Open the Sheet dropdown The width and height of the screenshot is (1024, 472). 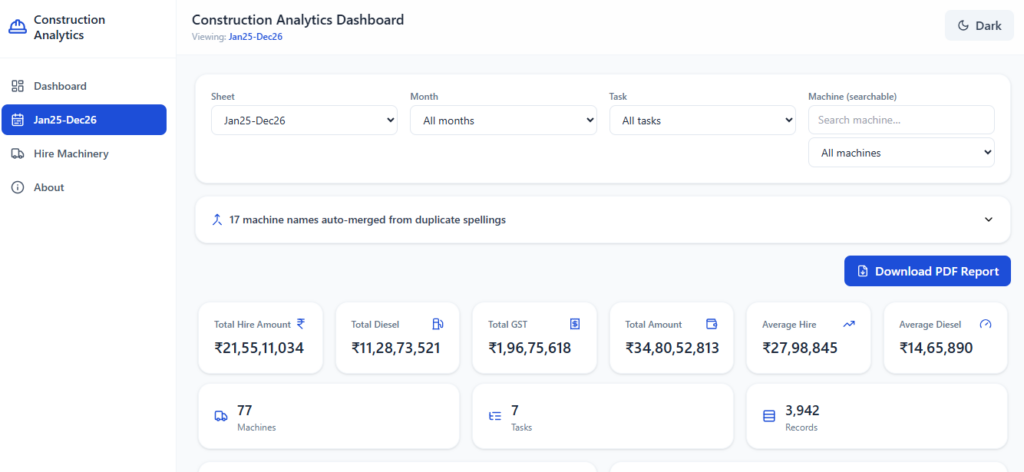[x=304, y=120]
